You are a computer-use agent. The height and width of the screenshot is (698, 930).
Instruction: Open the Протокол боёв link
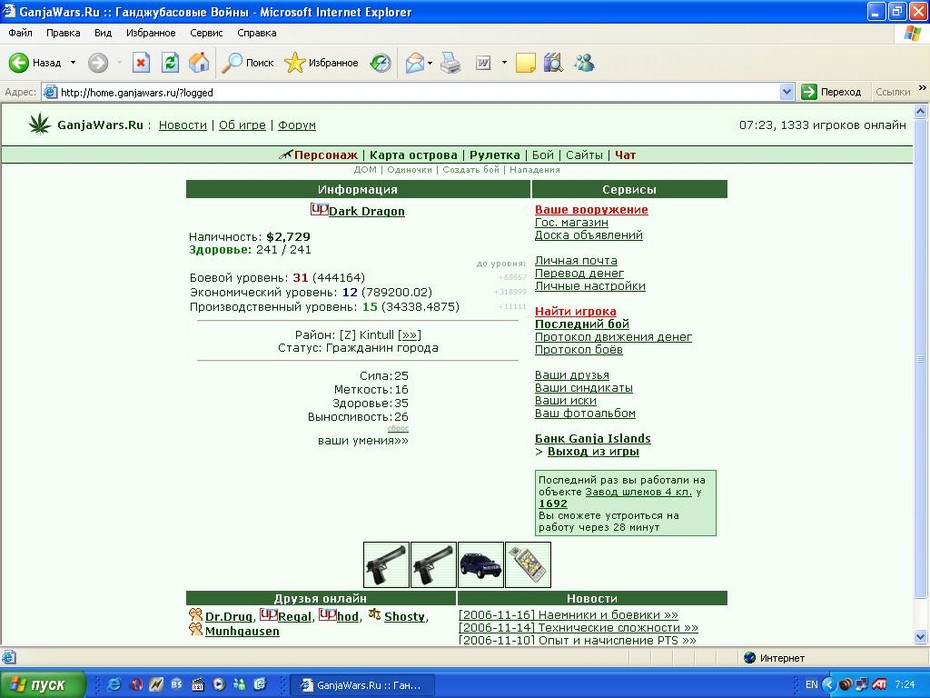click(578, 349)
